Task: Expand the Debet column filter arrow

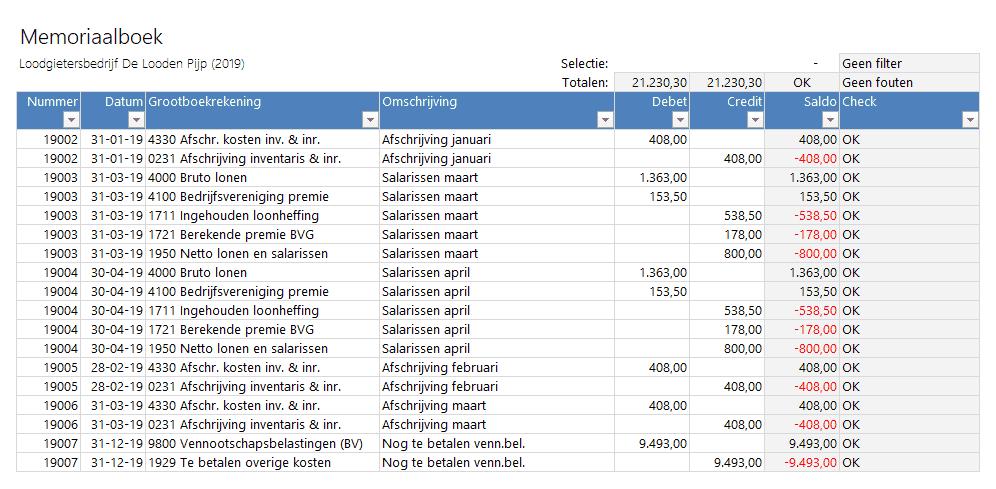Action: pos(678,120)
